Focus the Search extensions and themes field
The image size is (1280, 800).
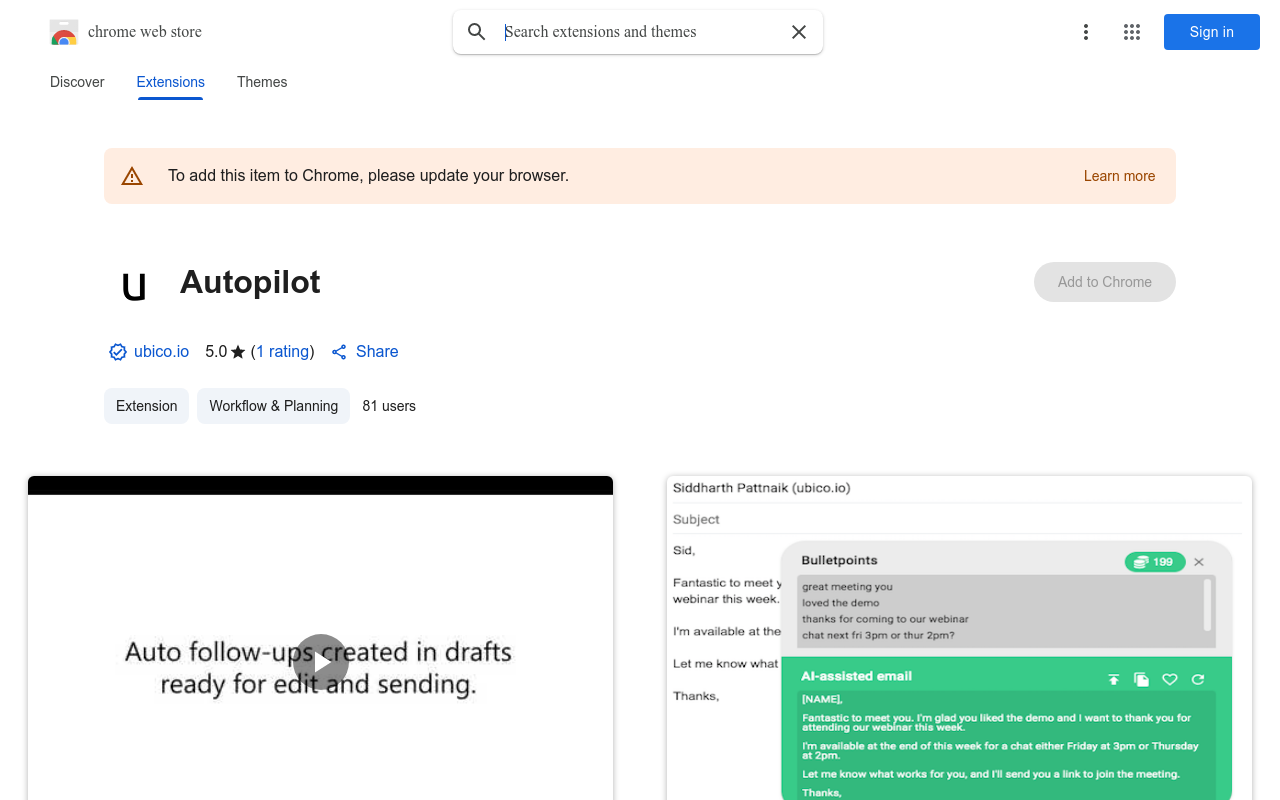coord(640,32)
